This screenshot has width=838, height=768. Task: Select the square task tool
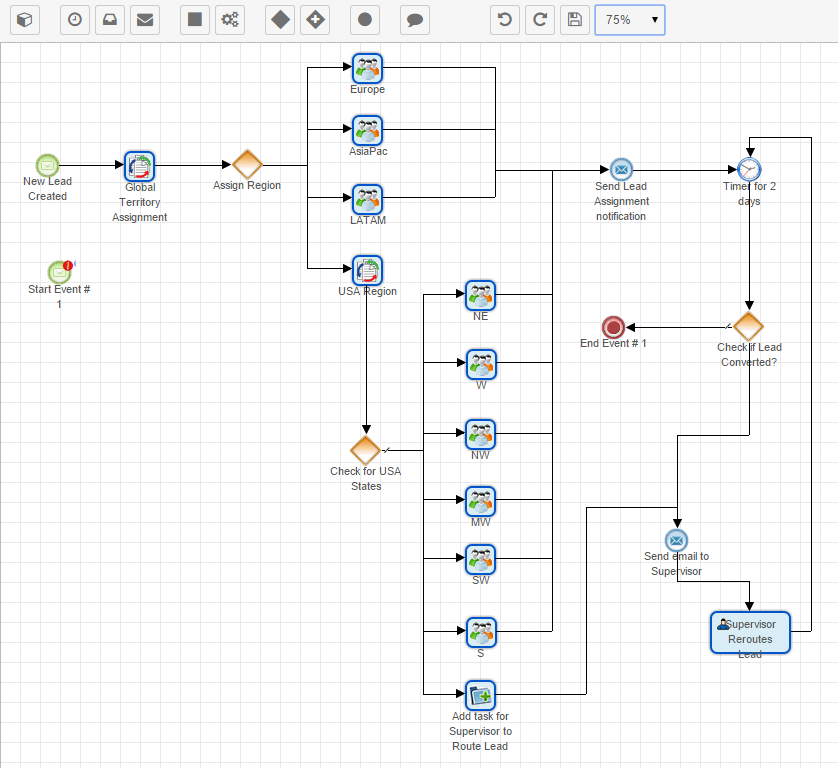pyautogui.click(x=195, y=20)
